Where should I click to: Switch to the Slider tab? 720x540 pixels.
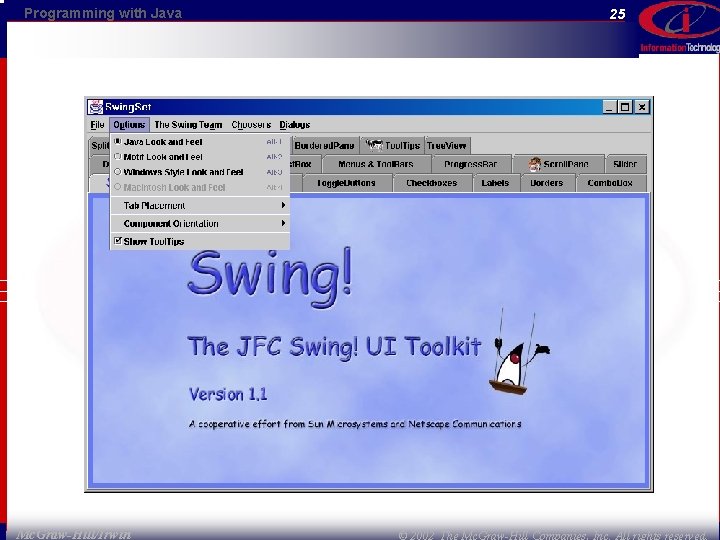point(625,164)
